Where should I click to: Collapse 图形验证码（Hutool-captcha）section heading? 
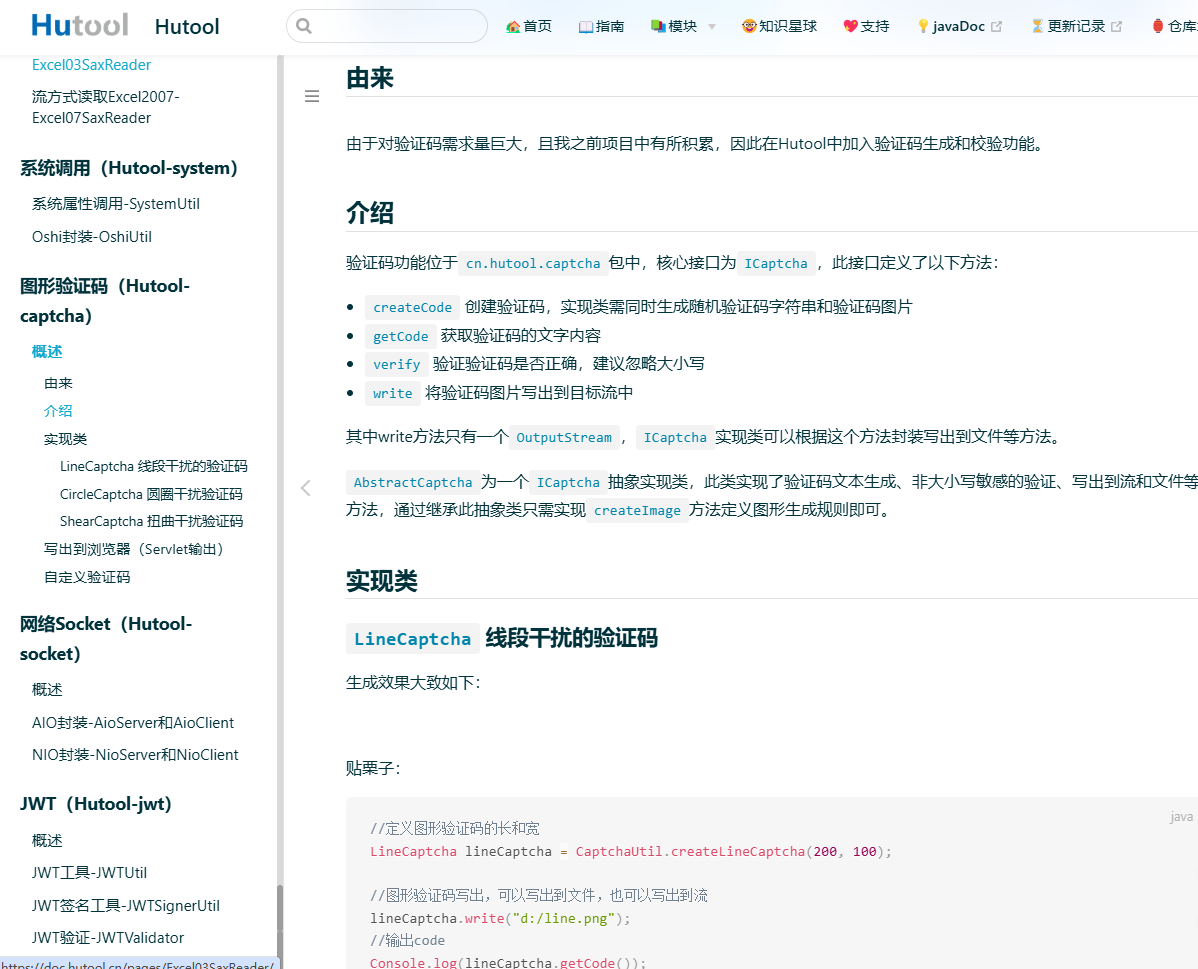coord(105,301)
